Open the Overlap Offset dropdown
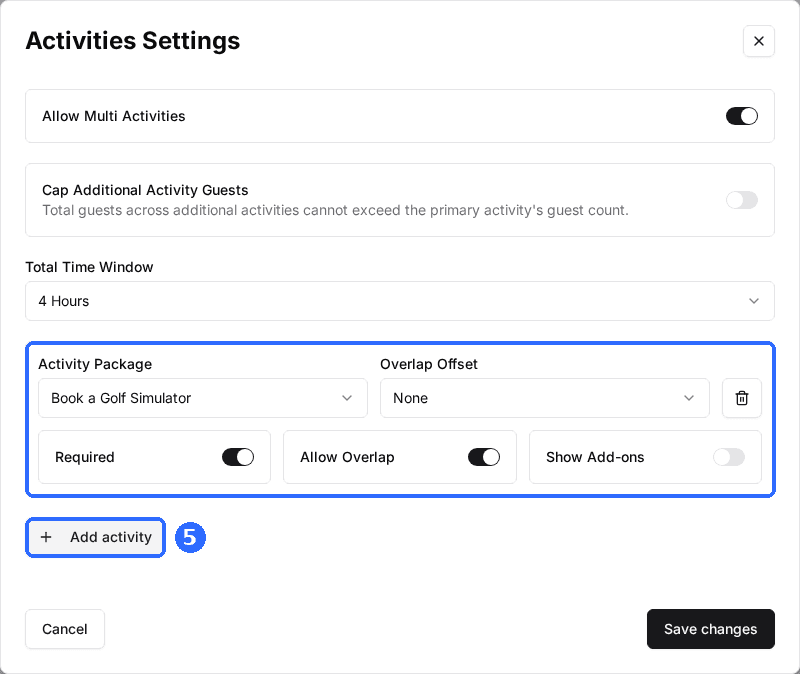This screenshot has height=674, width=800. (544, 398)
